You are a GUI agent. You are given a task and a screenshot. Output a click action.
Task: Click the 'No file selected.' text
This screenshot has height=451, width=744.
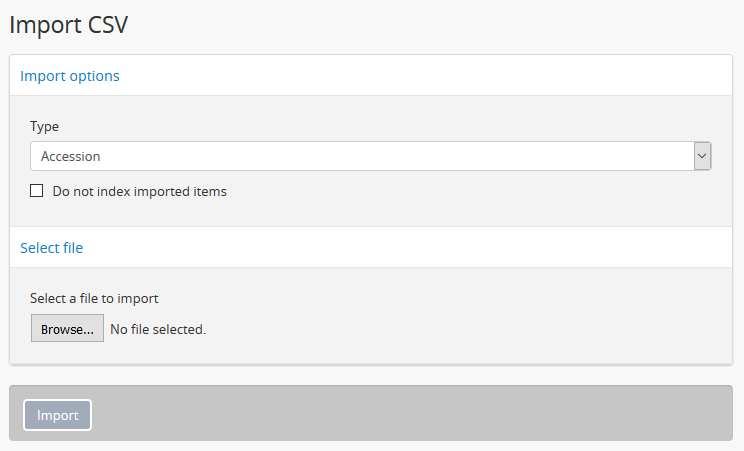pos(158,329)
